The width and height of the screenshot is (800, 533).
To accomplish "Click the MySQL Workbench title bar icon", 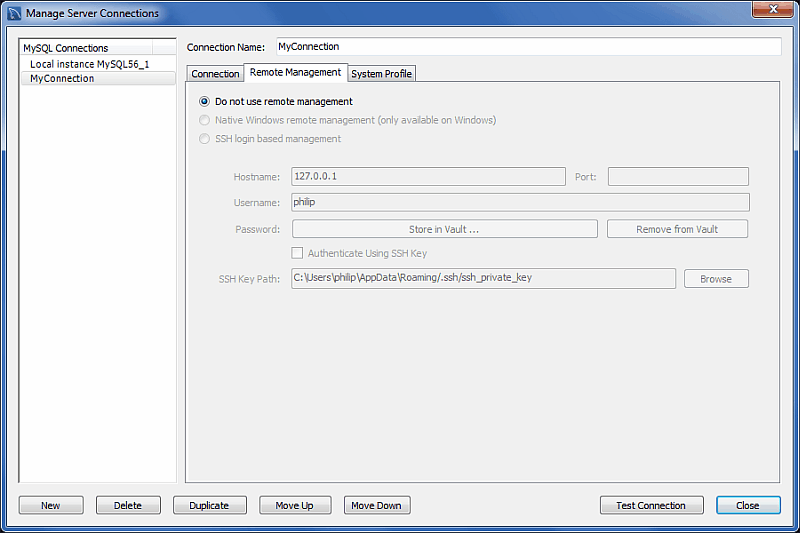I will click(13, 13).
